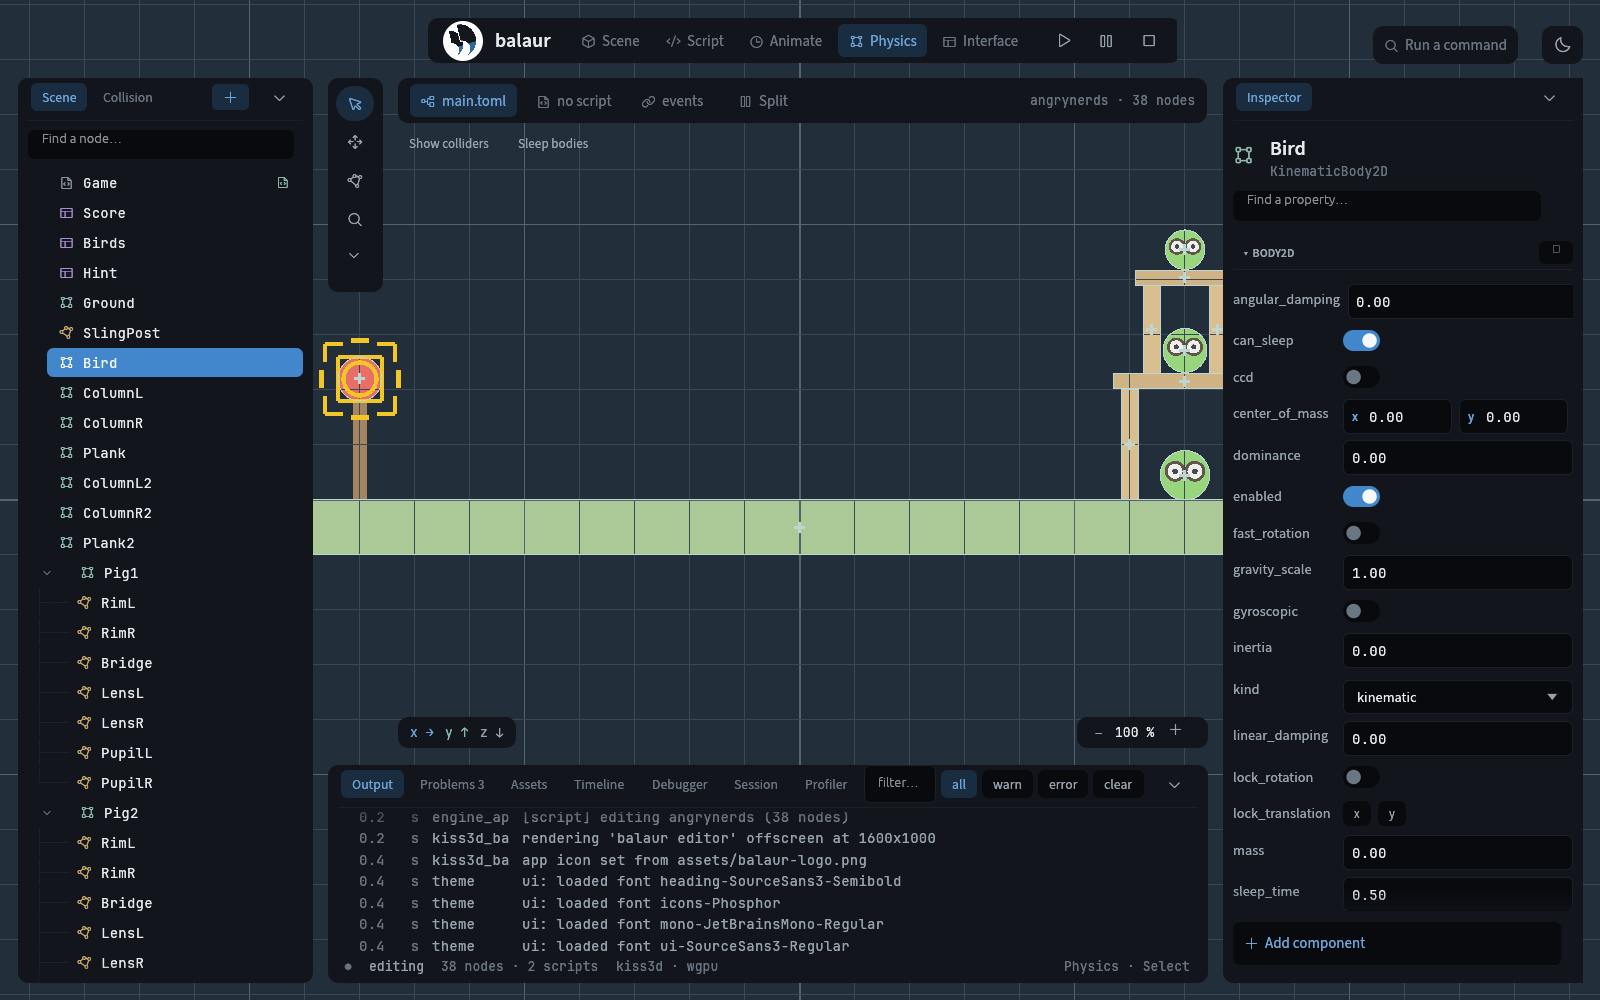The image size is (1600, 1000).
Task: Click the gravity_scale value field
Action: [x=1457, y=573]
